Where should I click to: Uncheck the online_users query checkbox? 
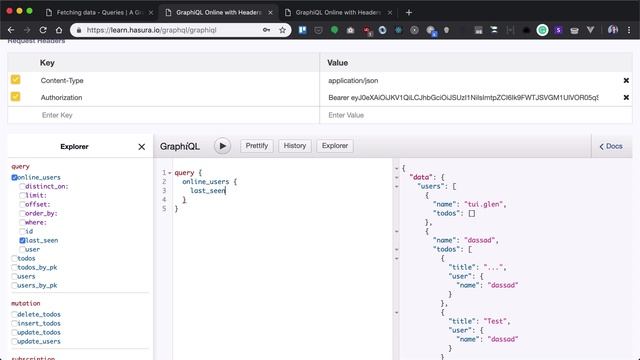coord(14,178)
